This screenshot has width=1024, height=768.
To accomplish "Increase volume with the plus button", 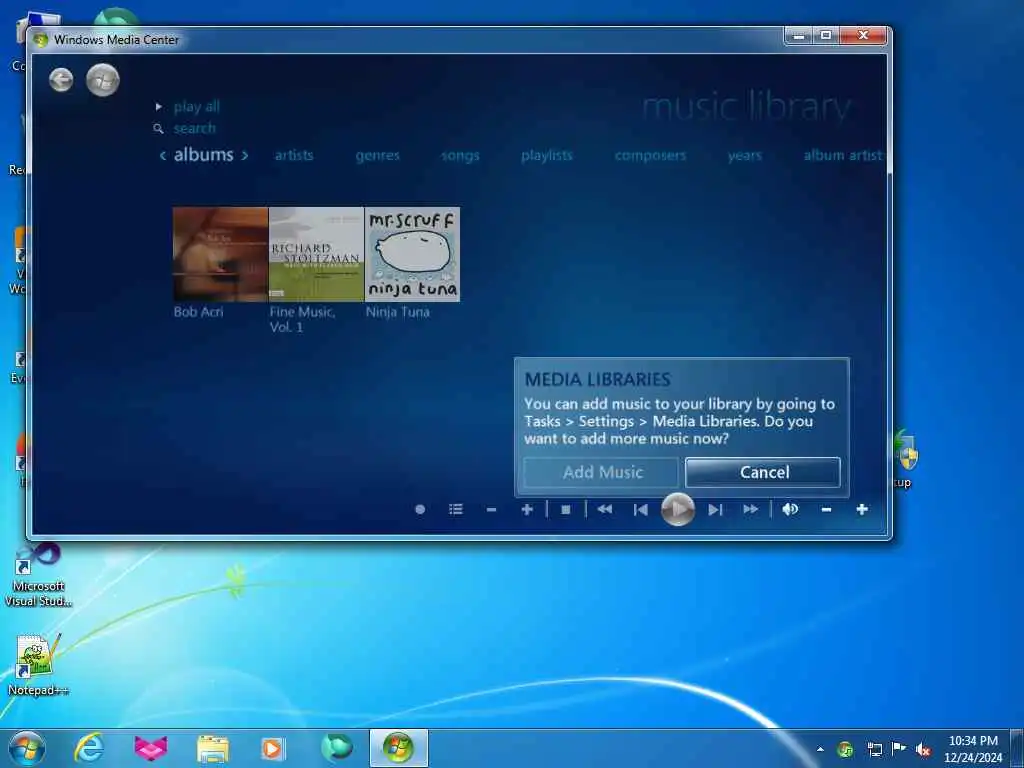I will tap(862, 509).
